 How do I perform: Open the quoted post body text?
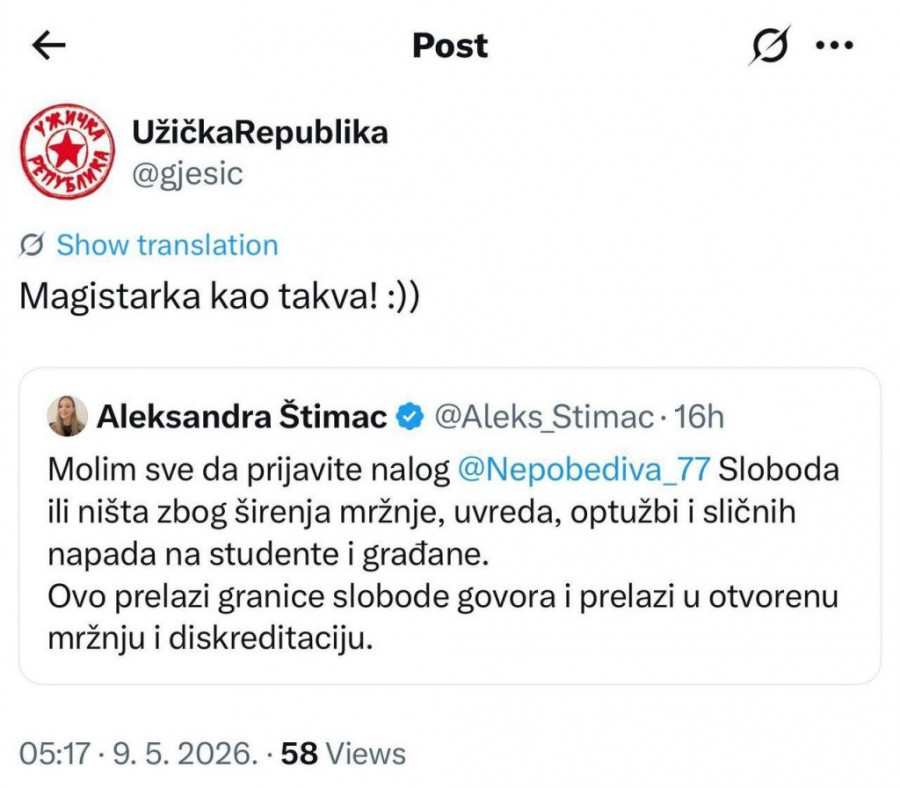coord(443,554)
